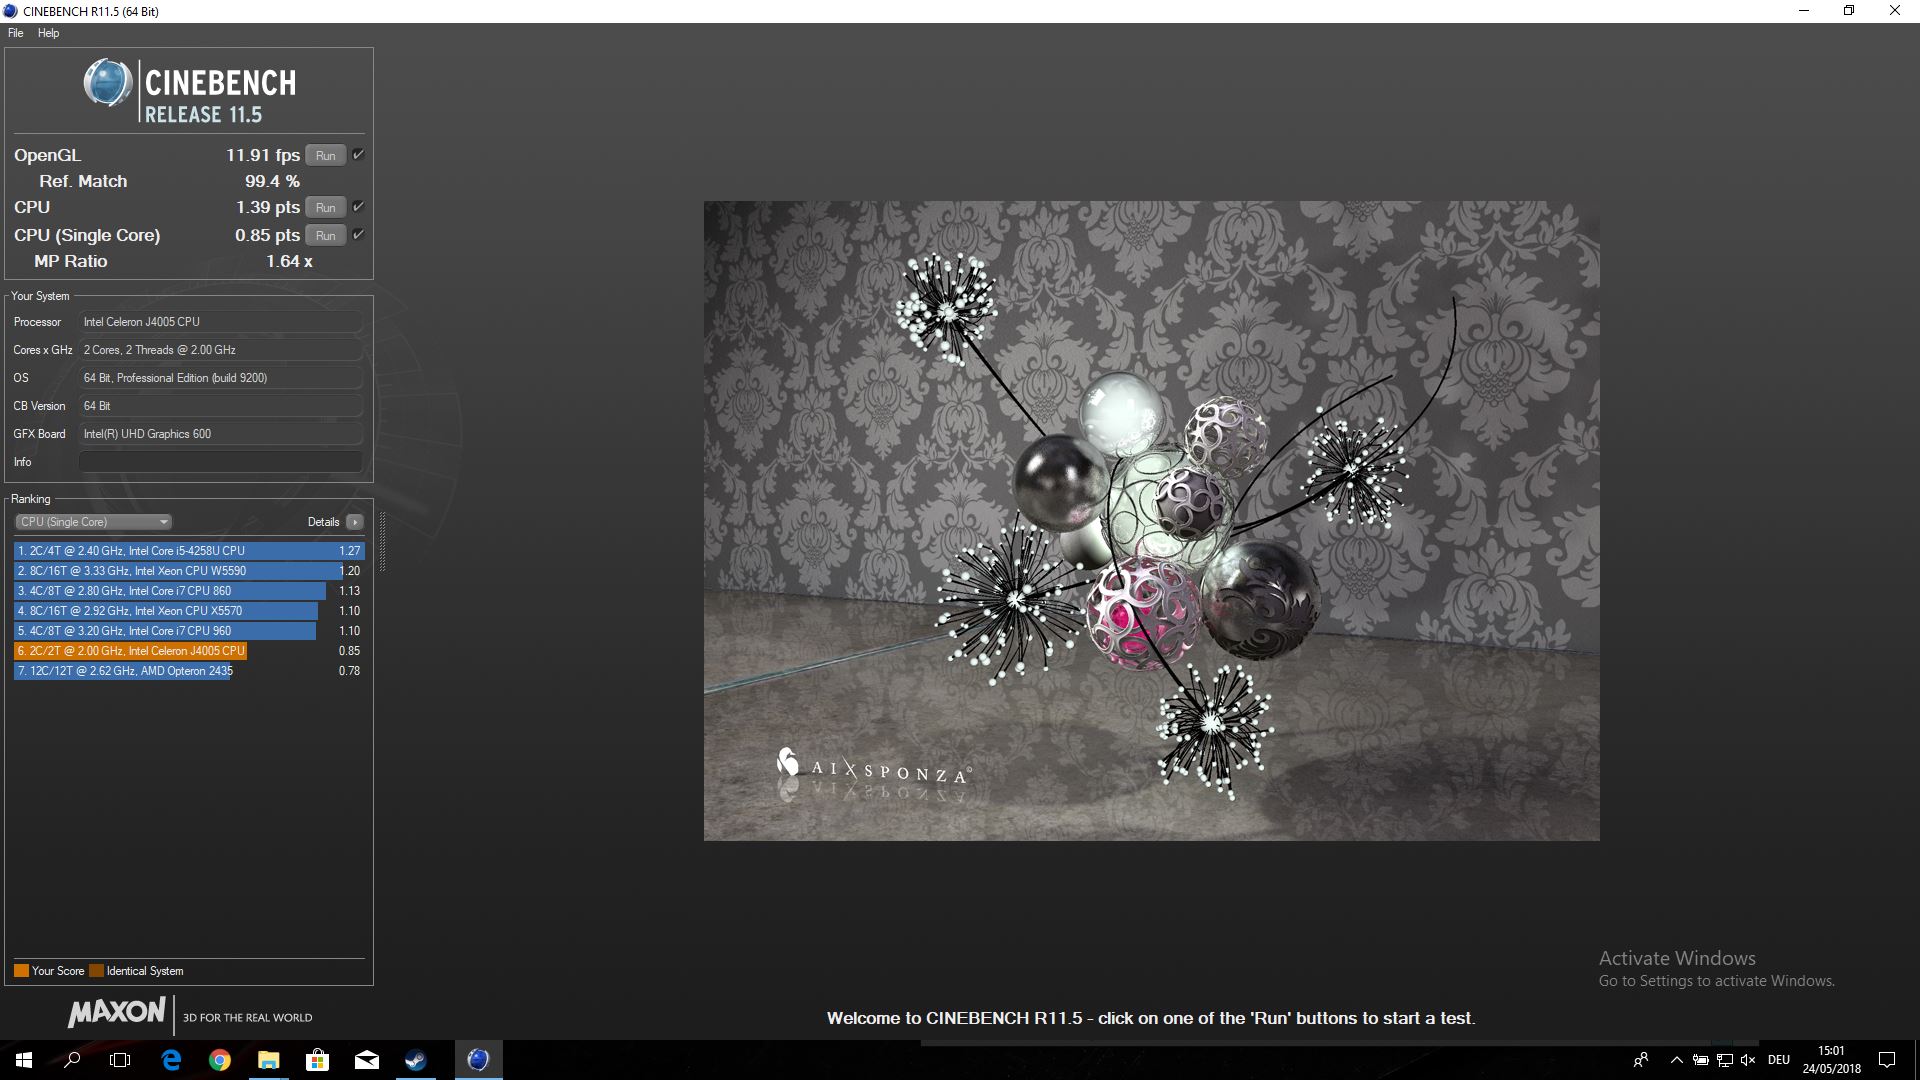Expand ranking Details arrow button
This screenshot has height=1080, width=1920.
coord(354,522)
